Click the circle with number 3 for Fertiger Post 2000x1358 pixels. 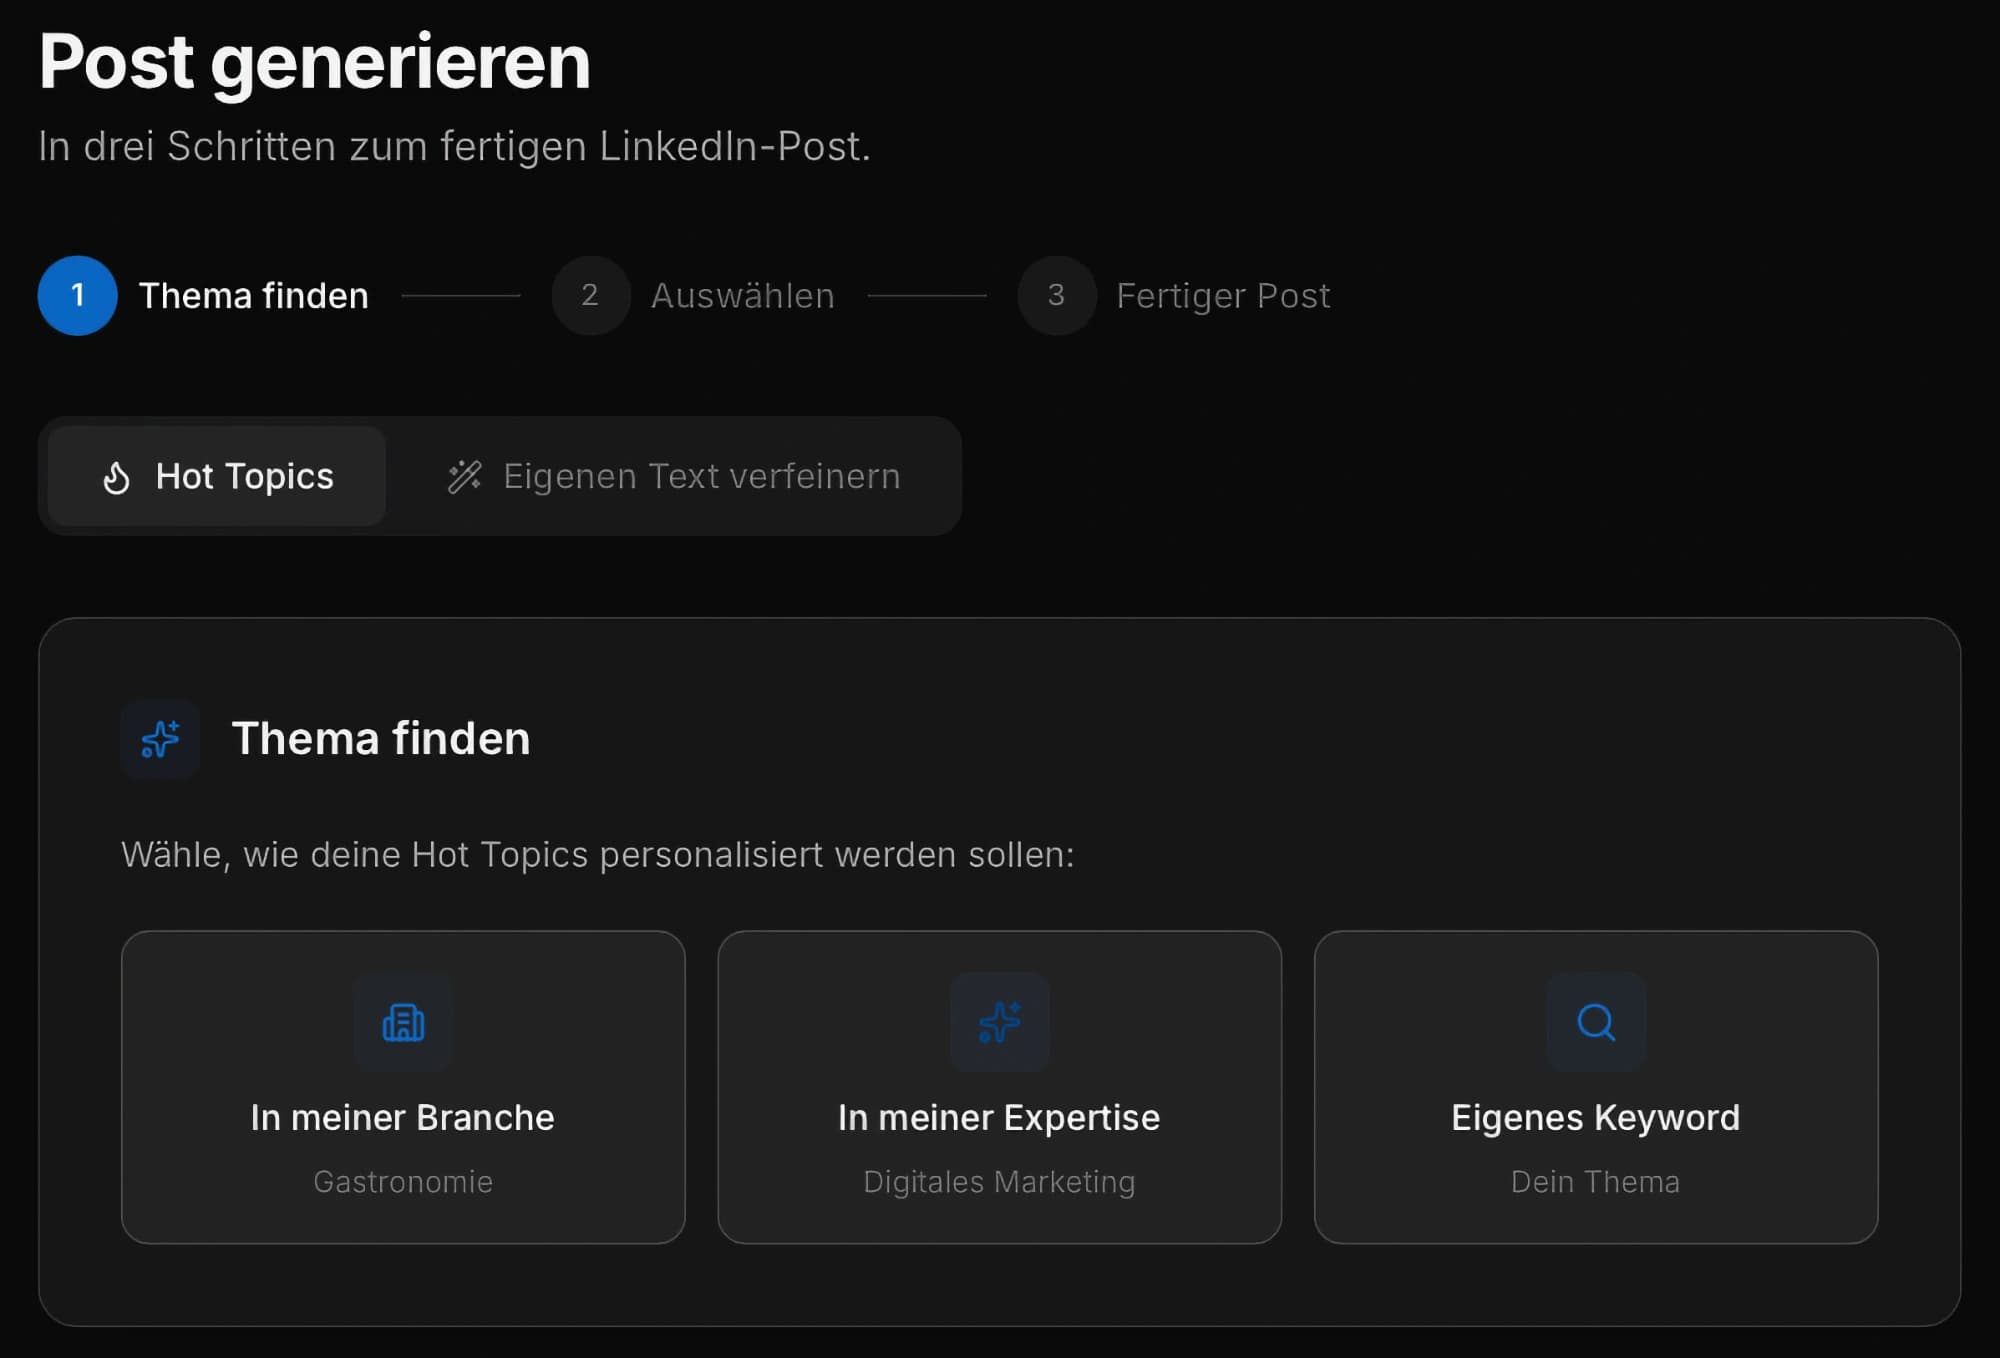point(1055,295)
